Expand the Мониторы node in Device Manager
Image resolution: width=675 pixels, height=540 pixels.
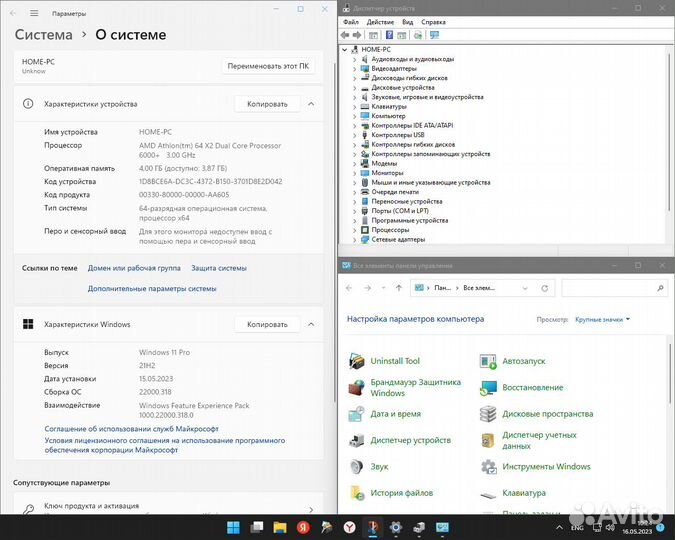coord(355,173)
